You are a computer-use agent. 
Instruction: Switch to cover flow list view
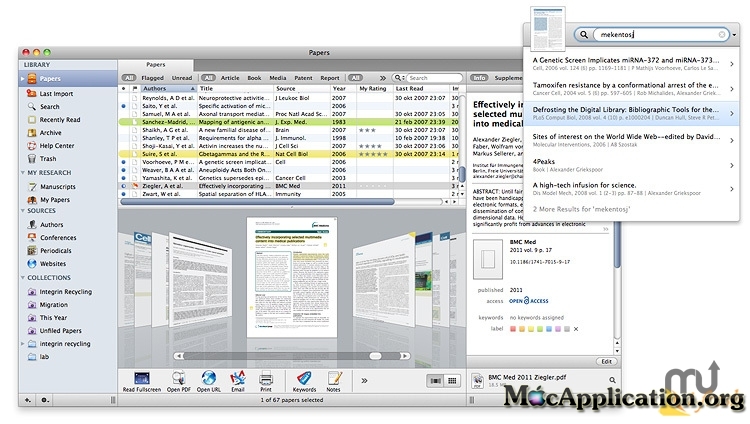click(435, 381)
